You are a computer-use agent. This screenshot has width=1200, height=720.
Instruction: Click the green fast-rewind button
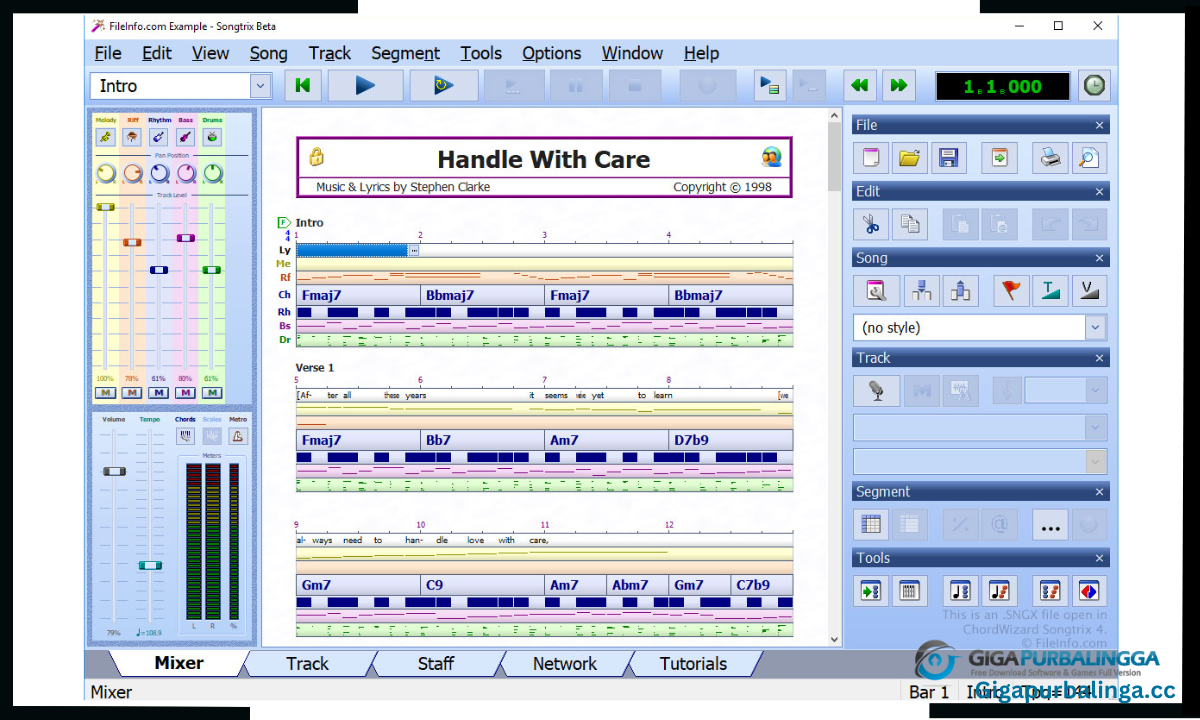click(x=859, y=86)
